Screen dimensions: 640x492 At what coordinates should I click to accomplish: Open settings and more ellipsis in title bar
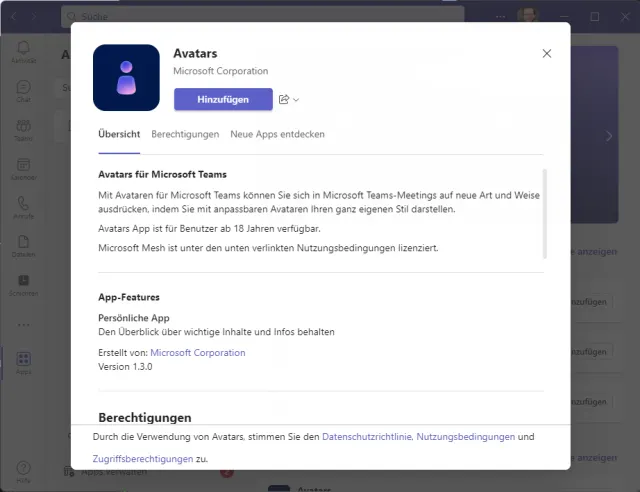(500, 16)
